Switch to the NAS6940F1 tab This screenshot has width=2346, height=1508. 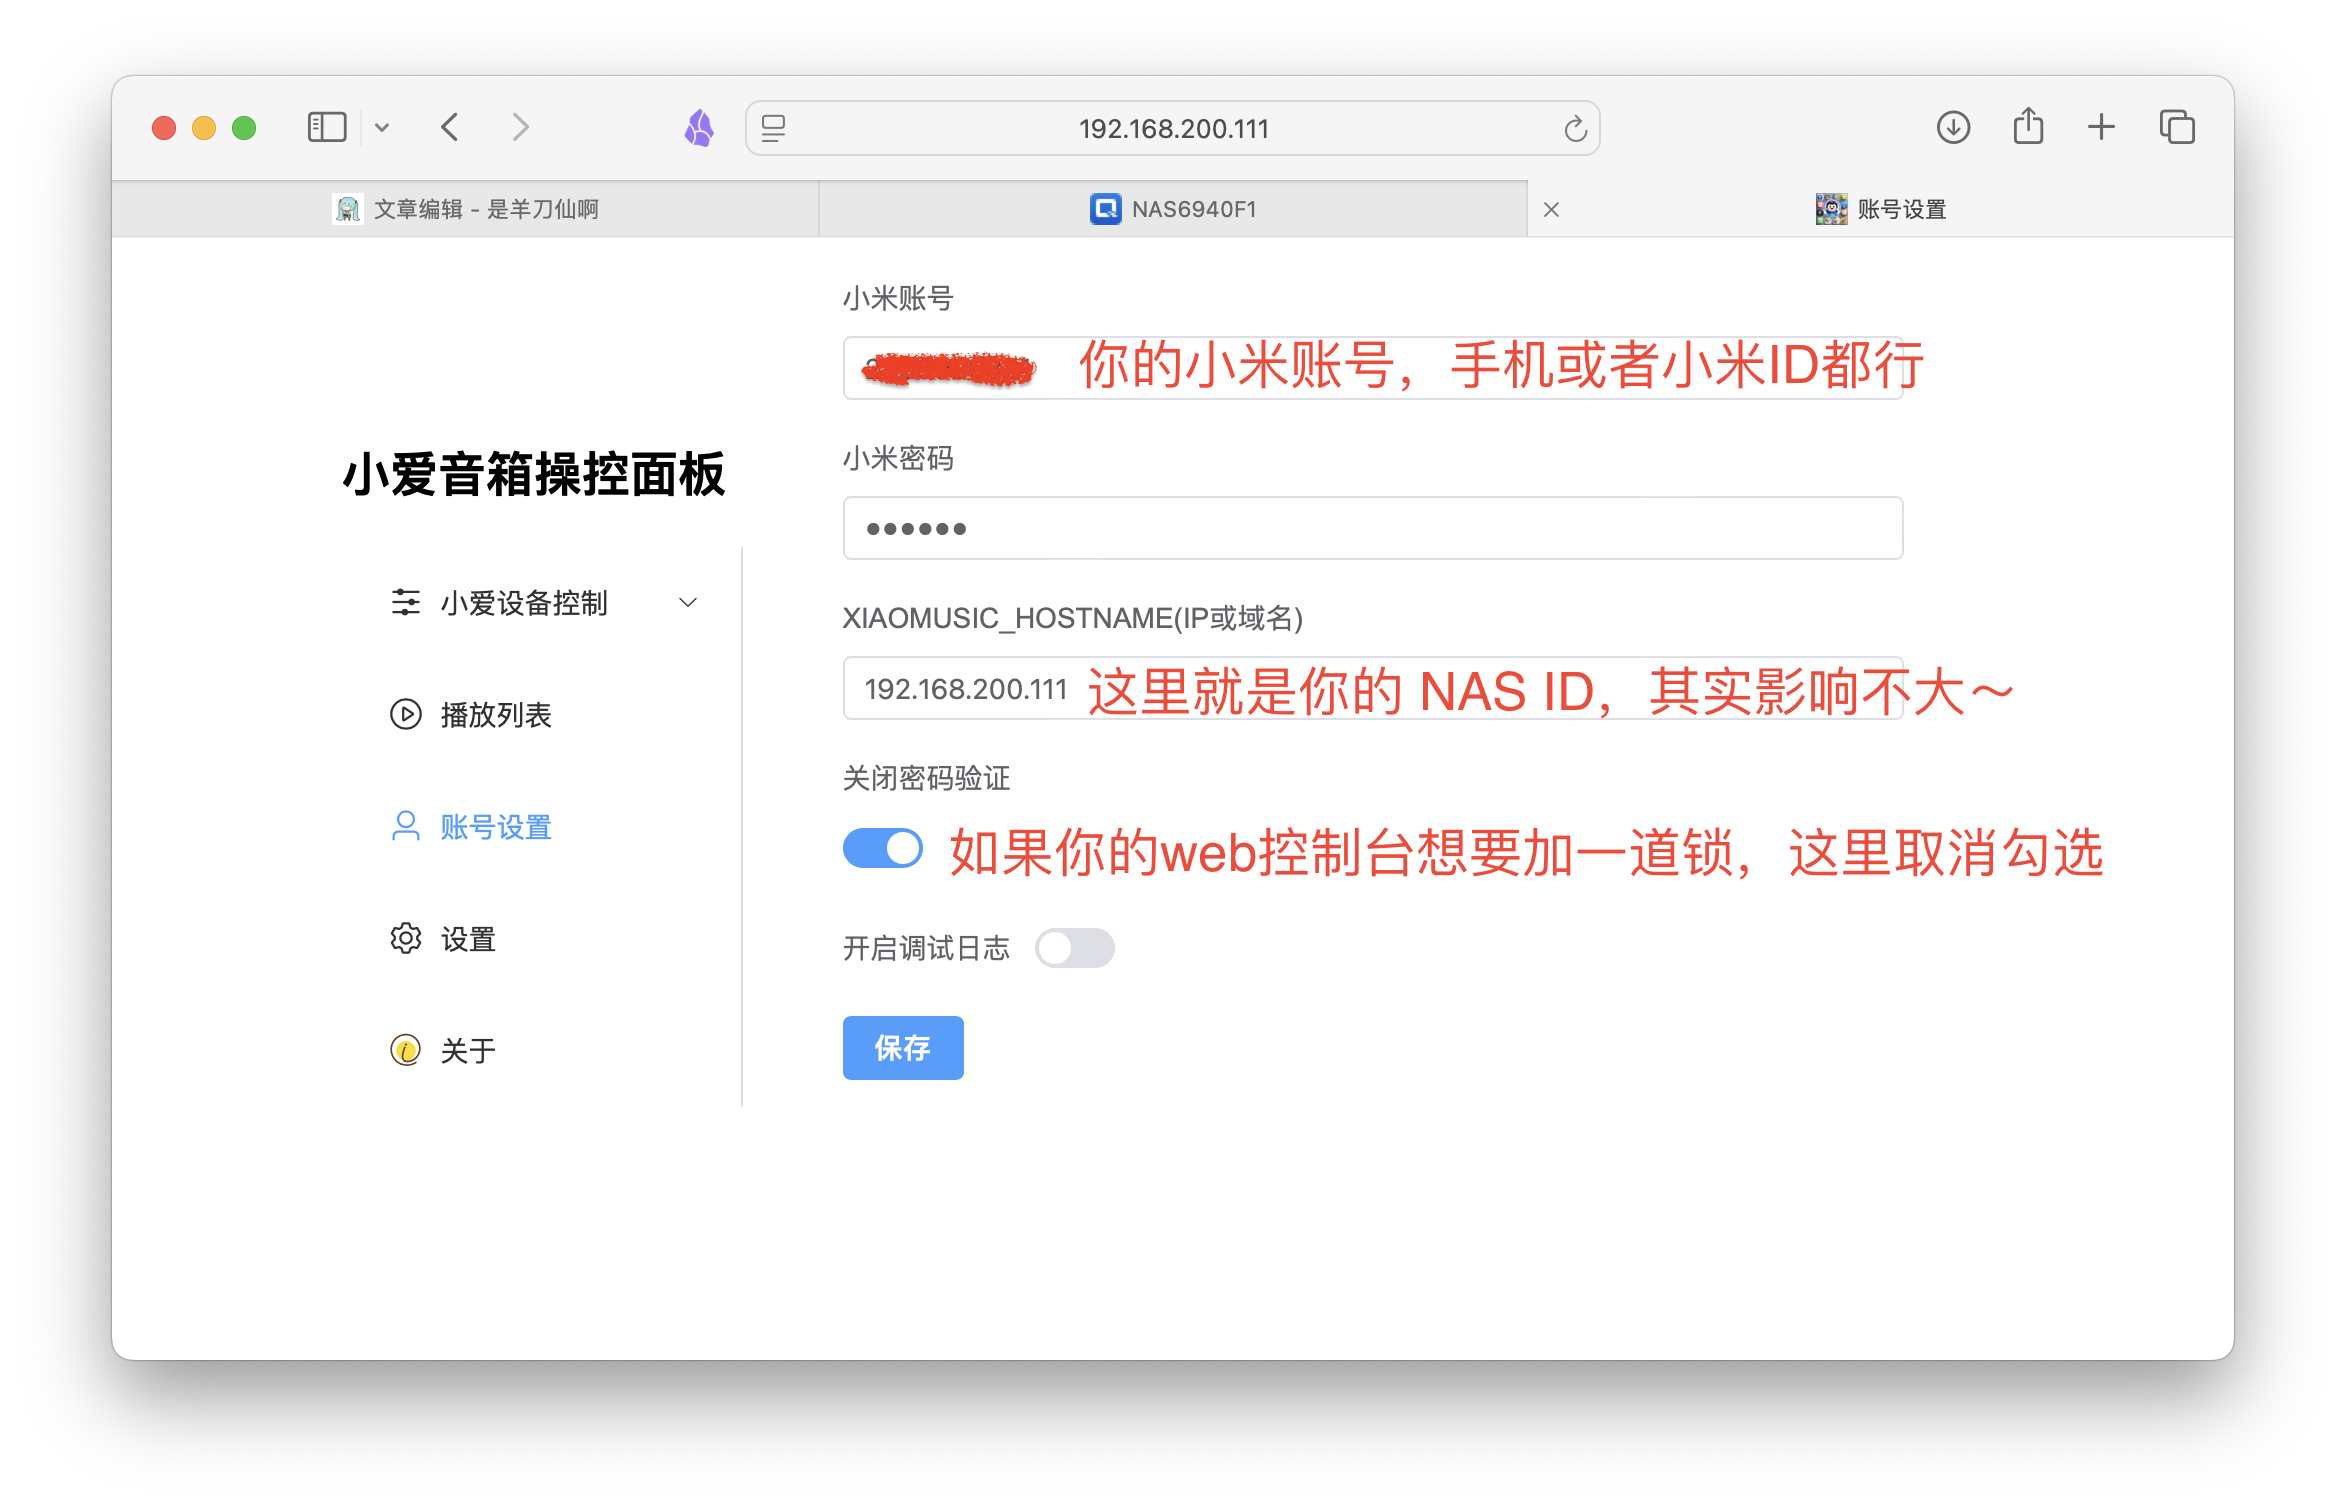1173,209
